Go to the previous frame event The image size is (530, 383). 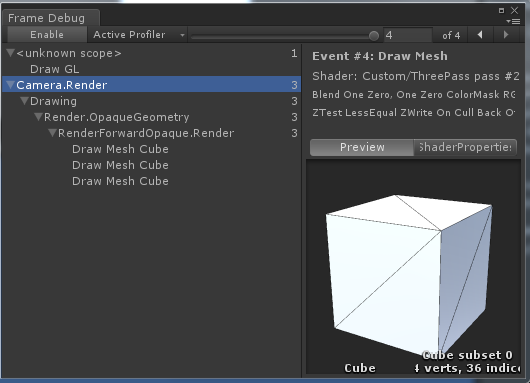click(480, 35)
